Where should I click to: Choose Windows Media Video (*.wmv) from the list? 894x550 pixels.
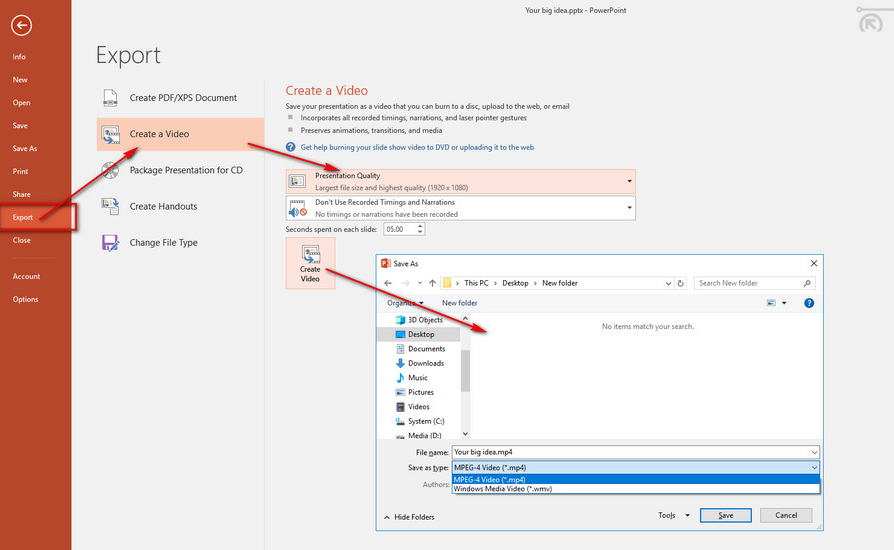[x=502, y=489]
